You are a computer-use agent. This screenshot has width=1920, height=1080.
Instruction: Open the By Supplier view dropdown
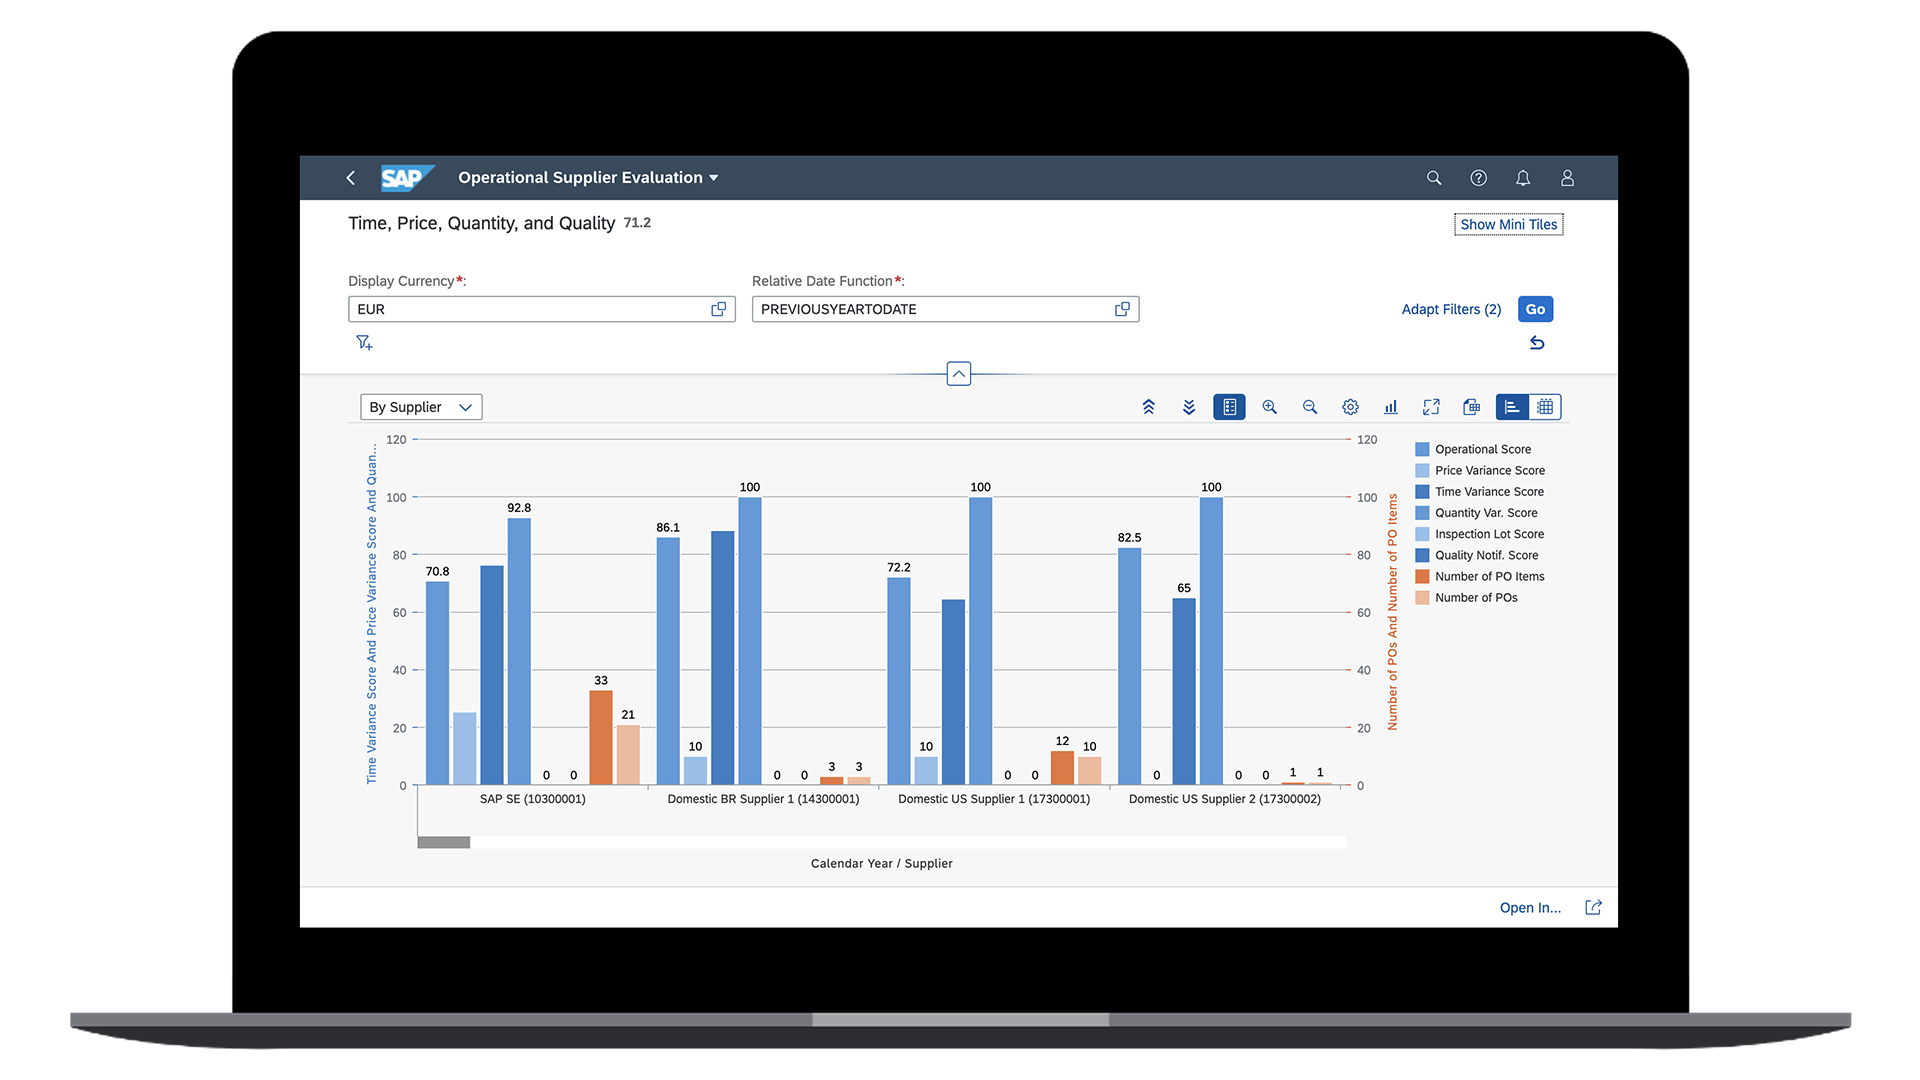[421, 407]
